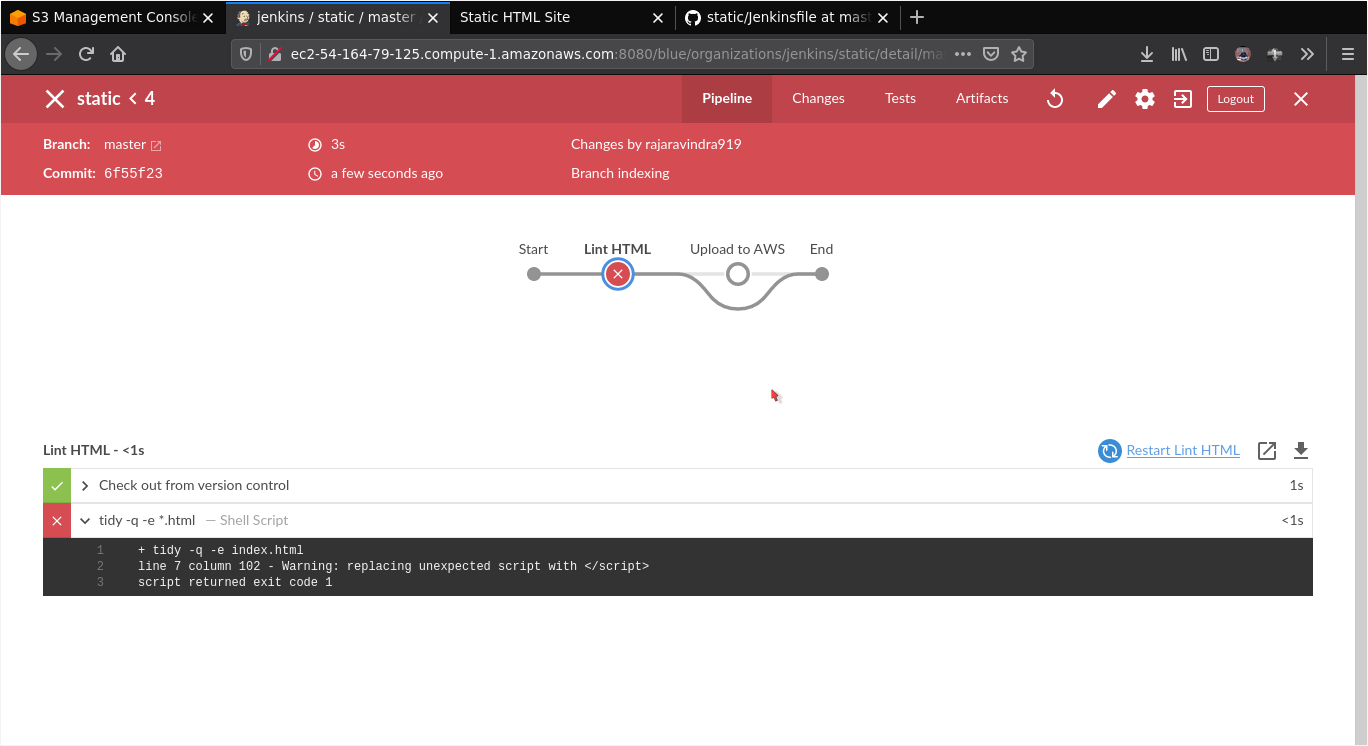Open the pipeline editor pencil icon
Image resolution: width=1368 pixels, height=746 pixels.
pyautogui.click(x=1106, y=99)
